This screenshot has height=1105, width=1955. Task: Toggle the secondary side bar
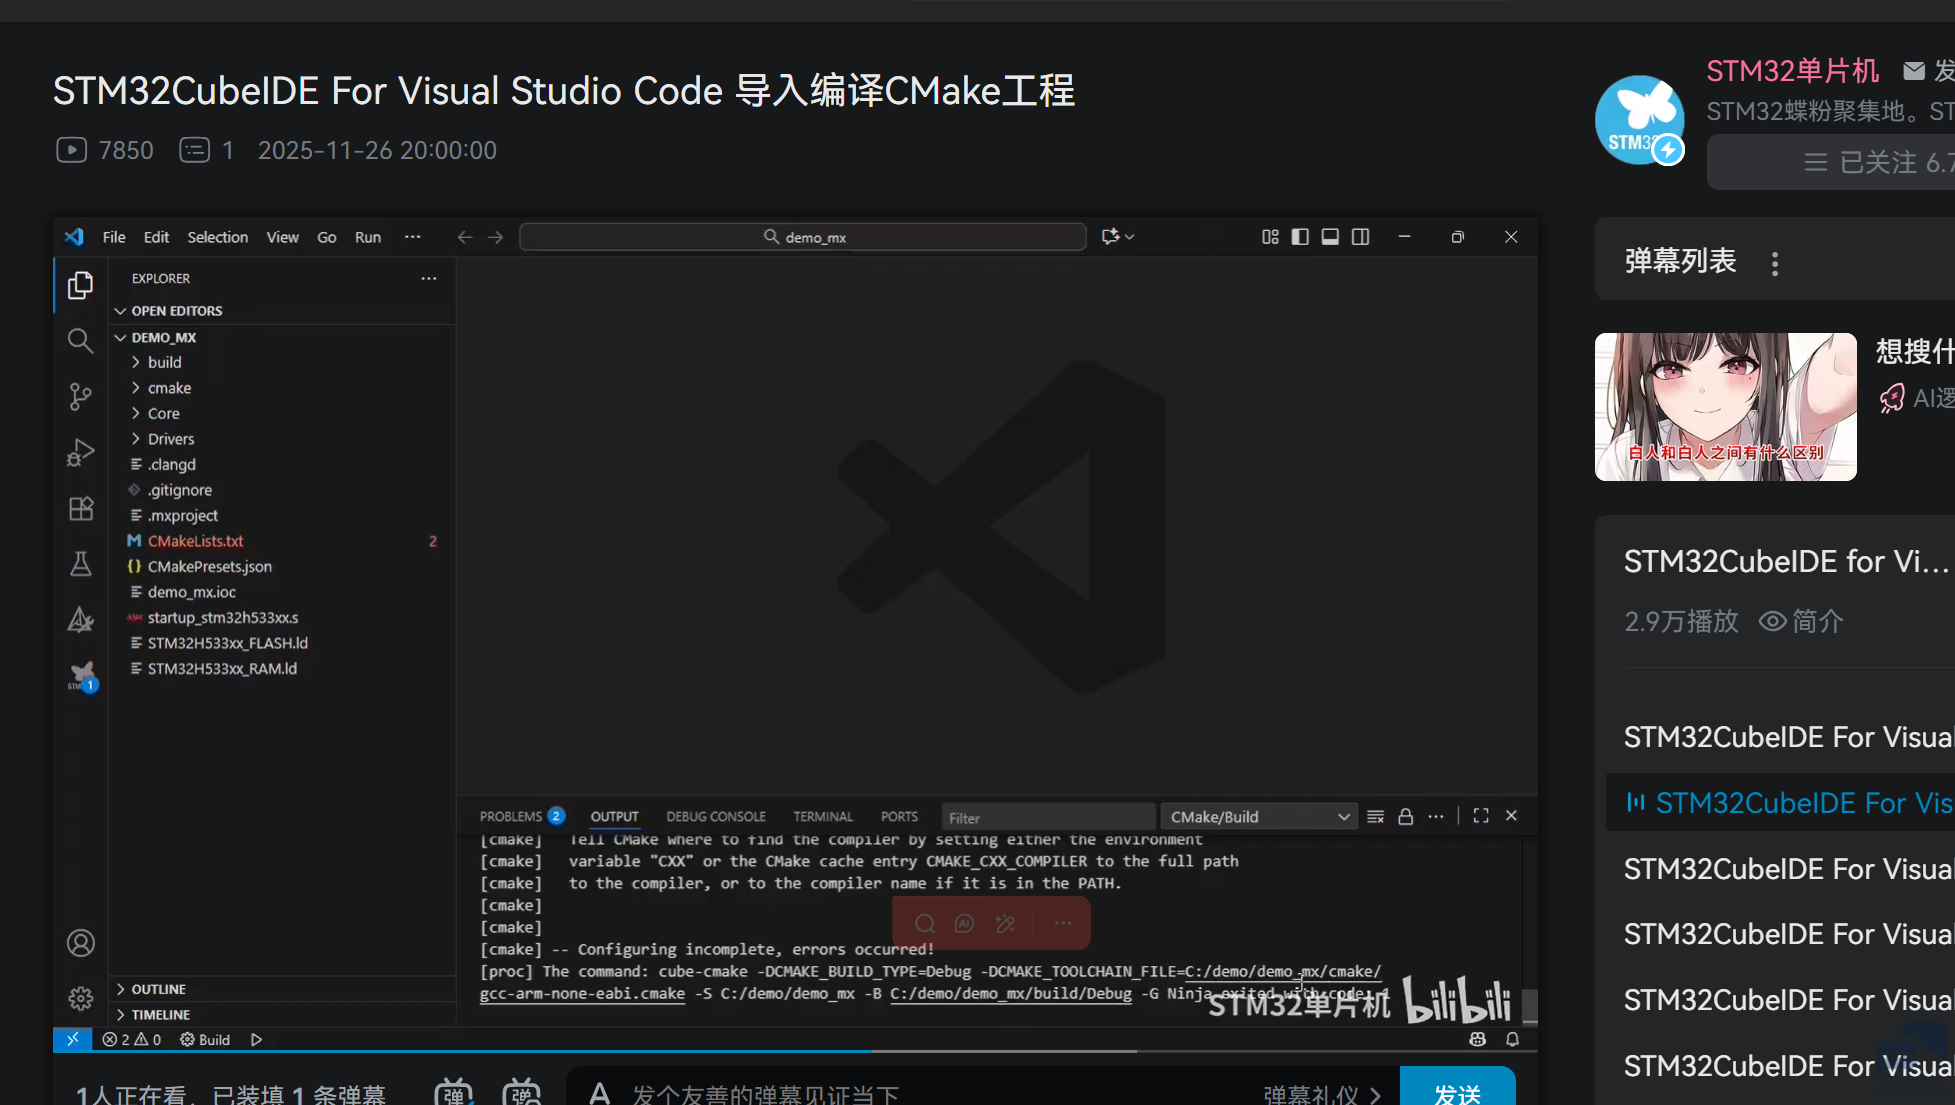click(x=1360, y=237)
